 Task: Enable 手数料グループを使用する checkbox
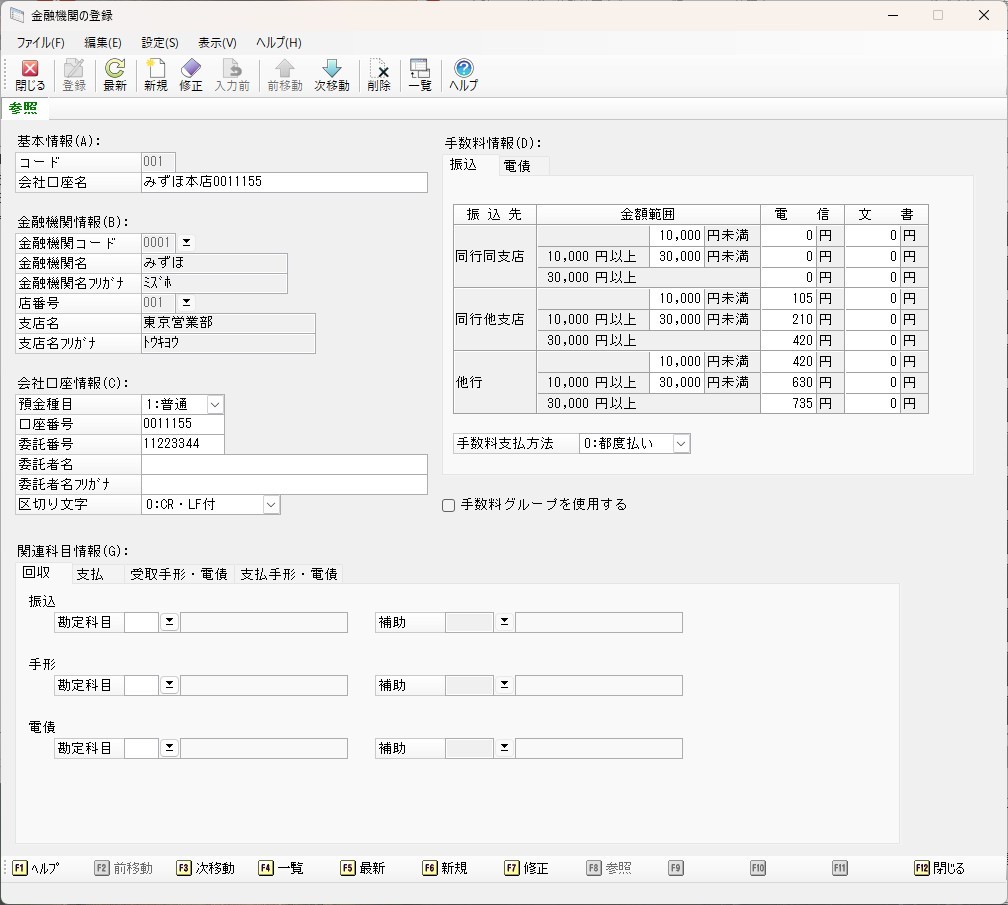pos(449,505)
